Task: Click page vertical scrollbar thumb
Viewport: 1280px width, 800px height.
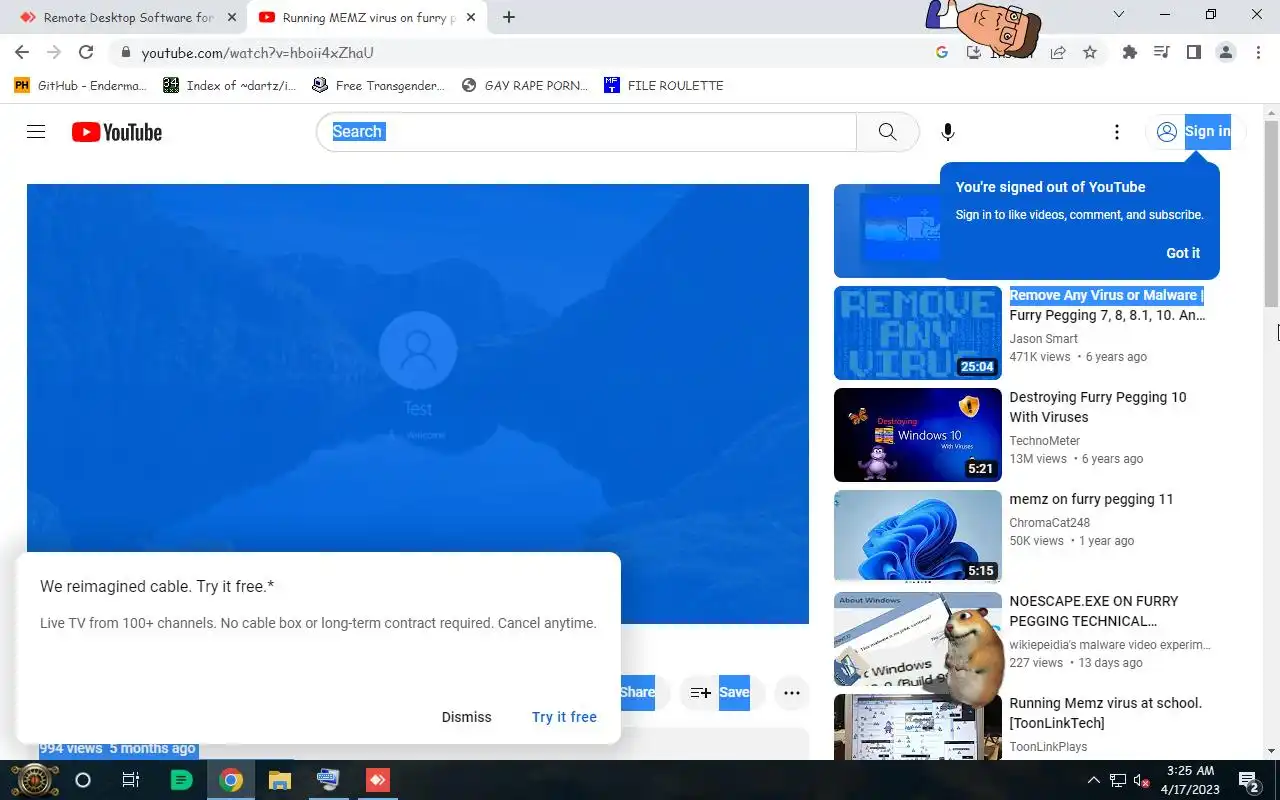Action: pos(1271,213)
